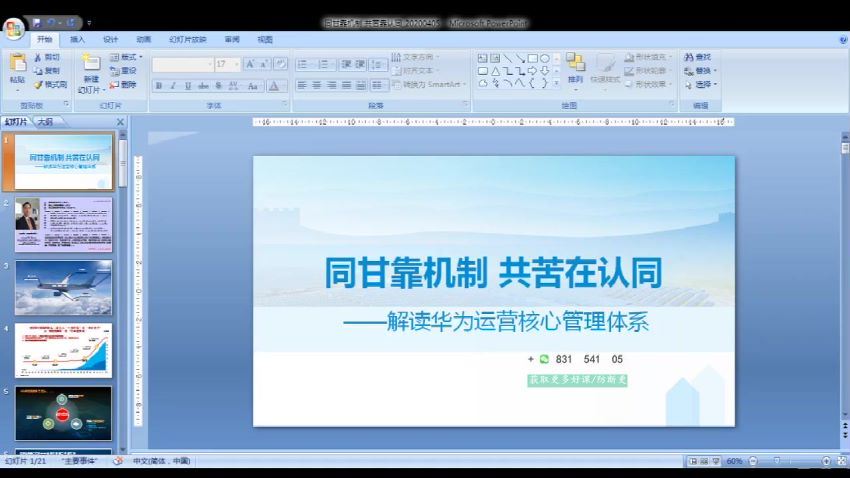
Task: Select the oval shape in shapes gallery
Action: [x=544, y=58]
